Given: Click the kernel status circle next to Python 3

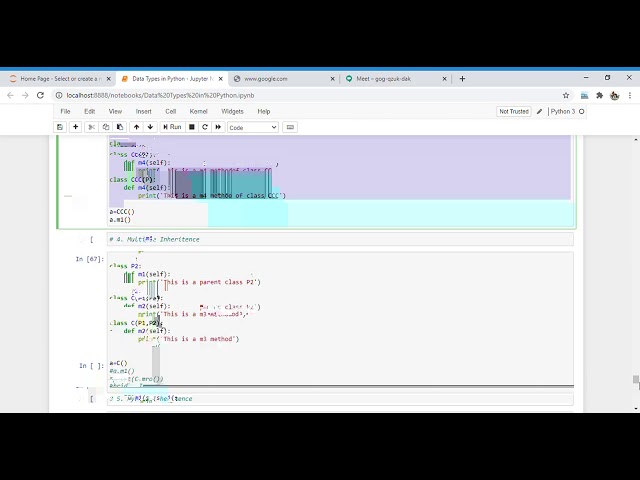Looking at the screenshot, I should coord(582,111).
